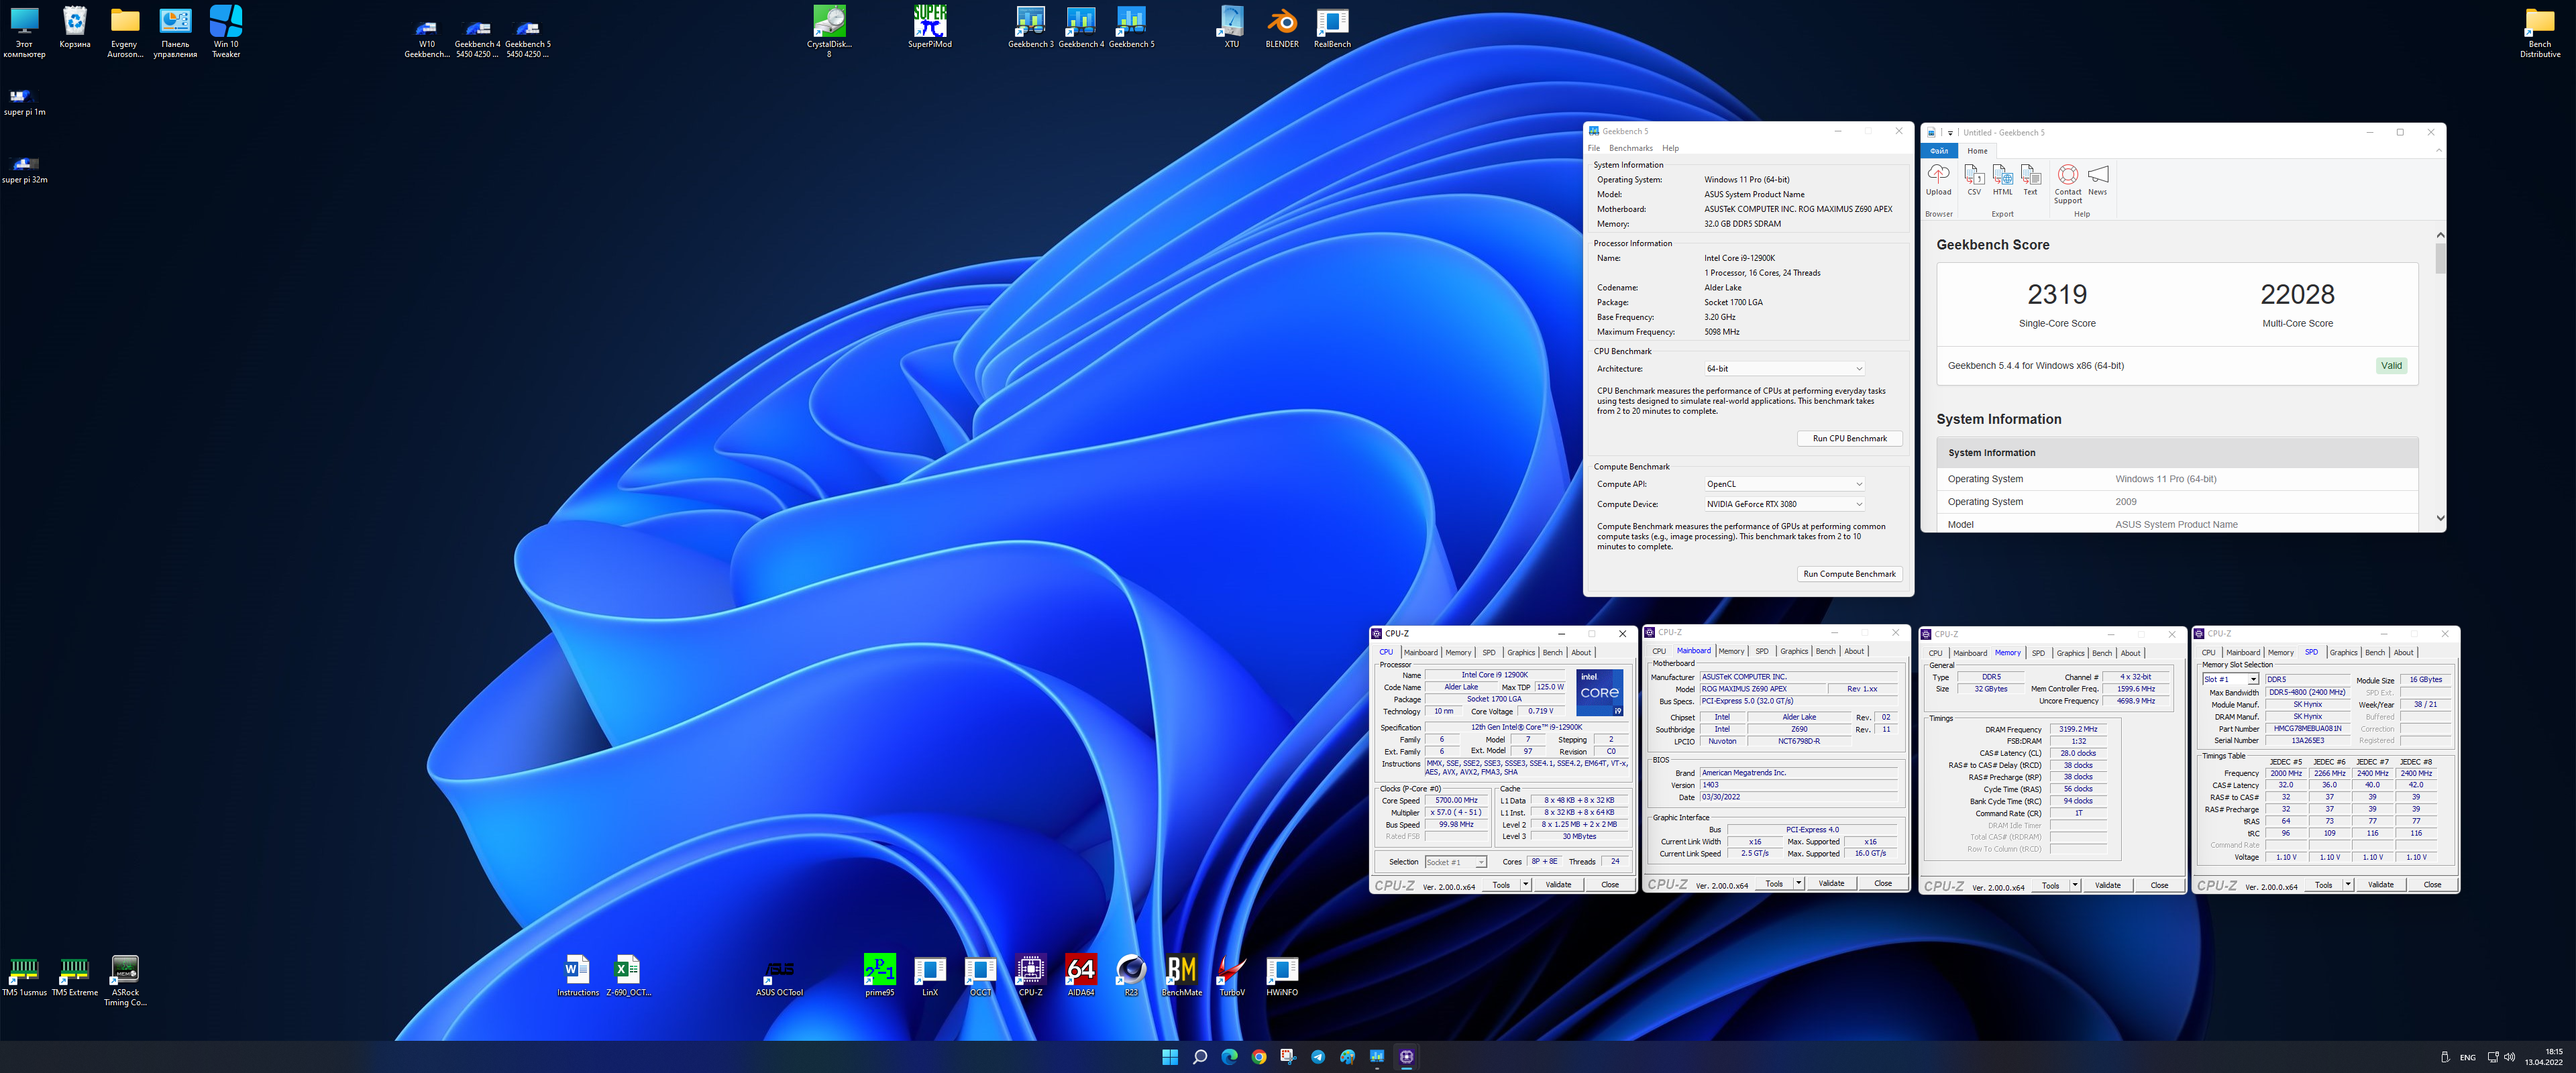Open the CrystalDisk desktop shortcut
The image size is (2576, 1073).
(828, 31)
